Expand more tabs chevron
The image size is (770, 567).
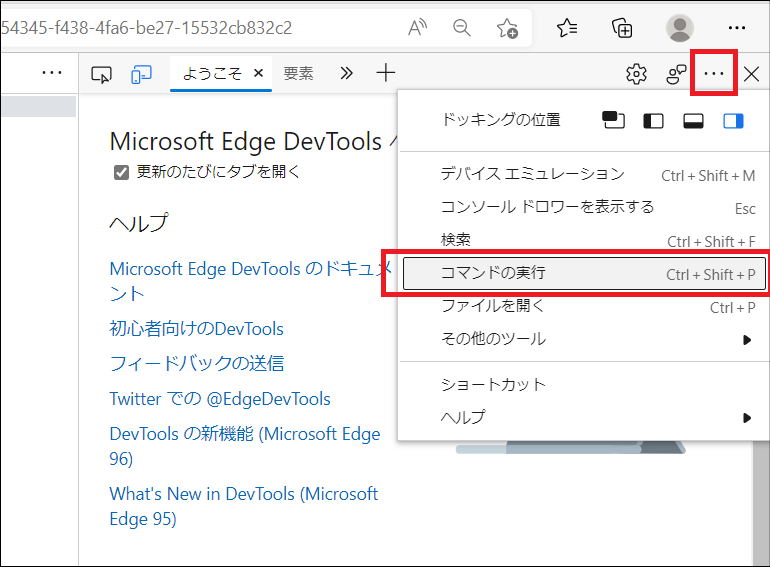[347, 73]
